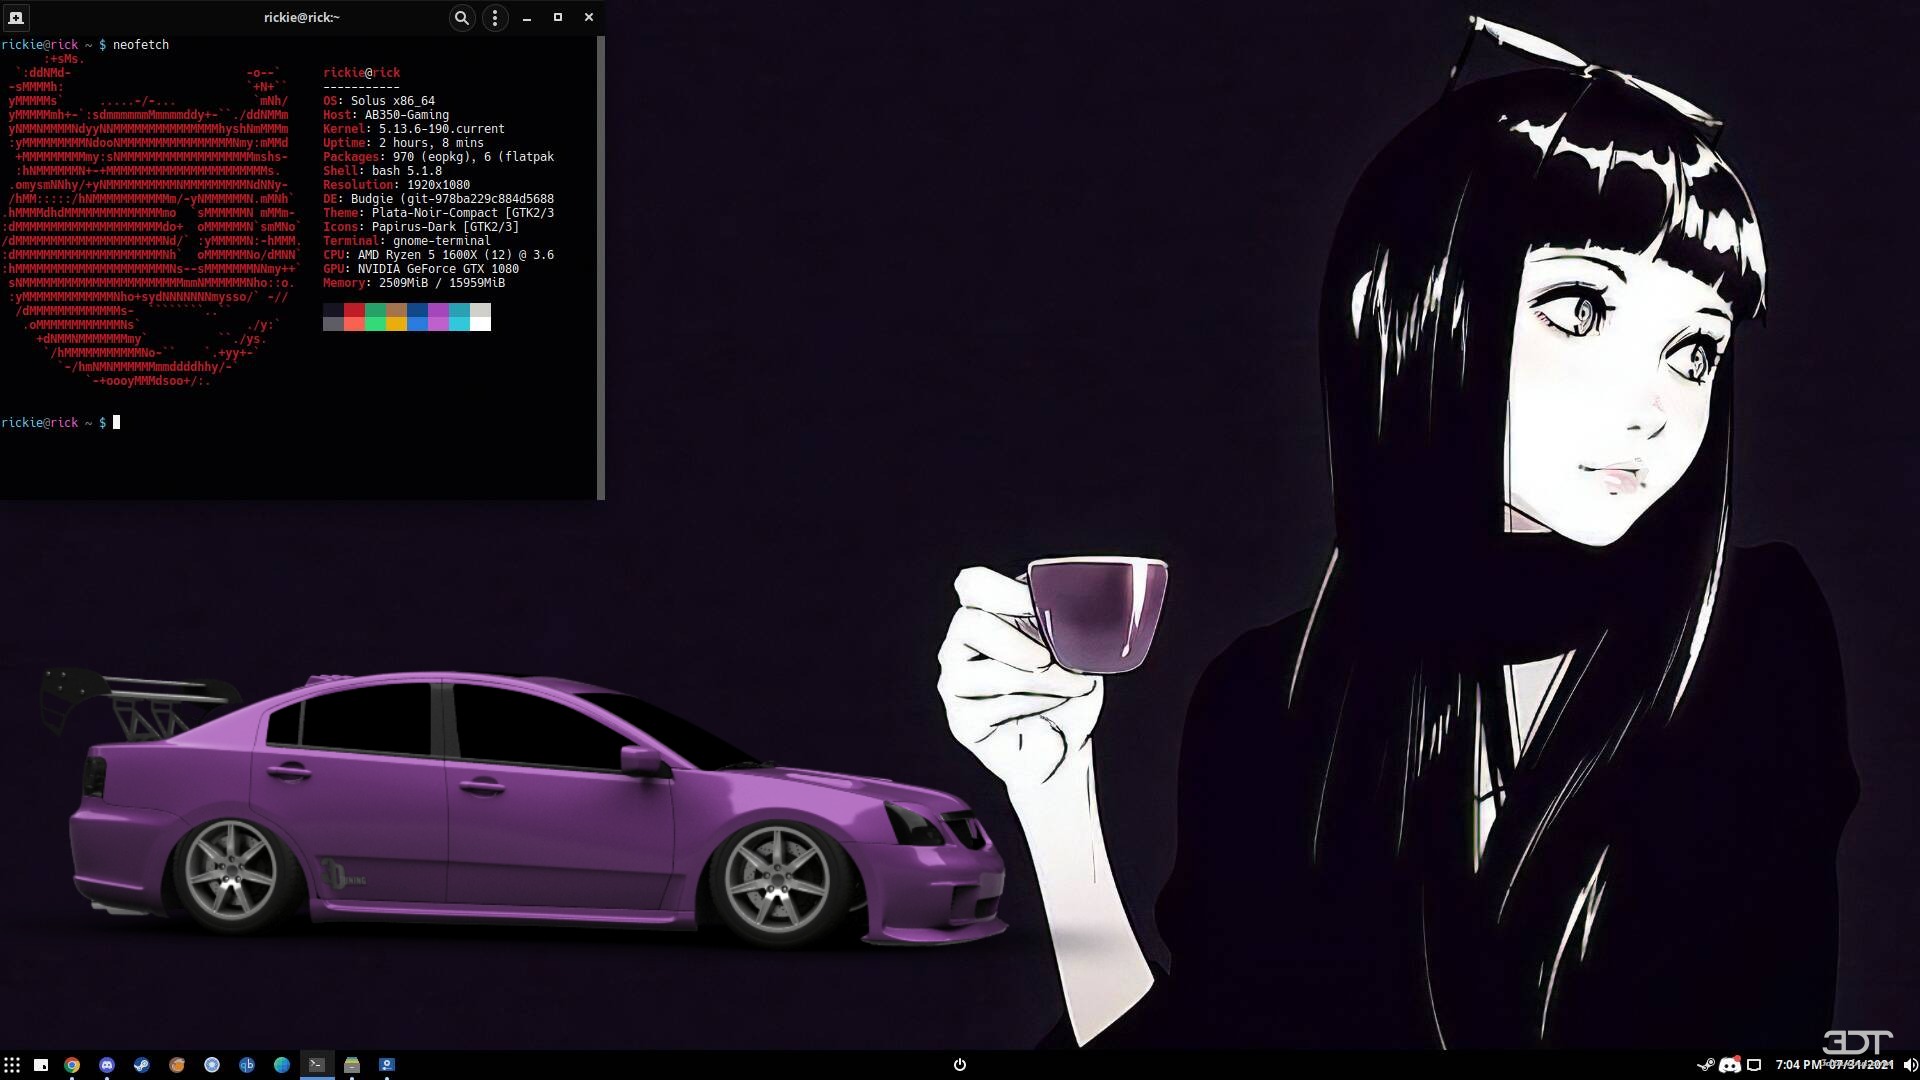1920x1080 pixels.
Task: Open Discord tray icon with notification
Action: (x=1729, y=1065)
